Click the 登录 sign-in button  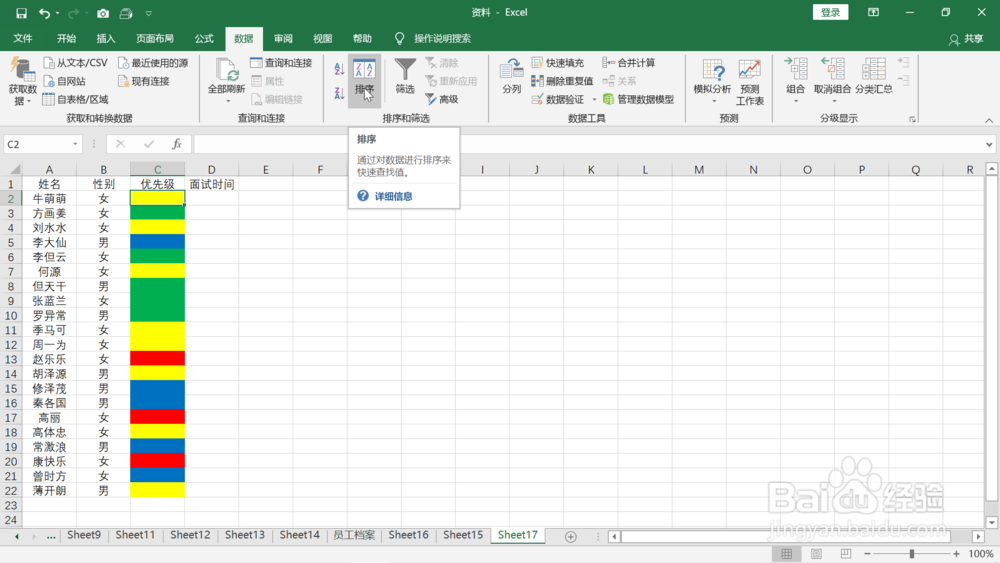coord(830,12)
